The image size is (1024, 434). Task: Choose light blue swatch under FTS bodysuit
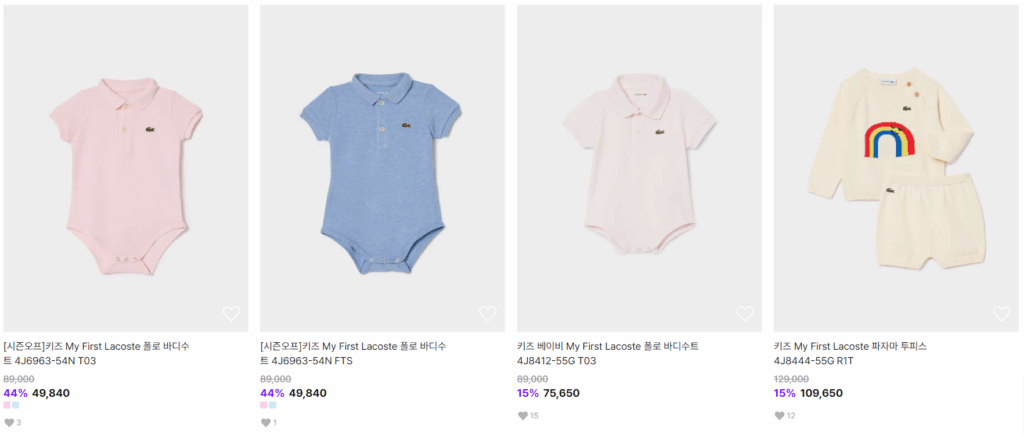(x=273, y=406)
